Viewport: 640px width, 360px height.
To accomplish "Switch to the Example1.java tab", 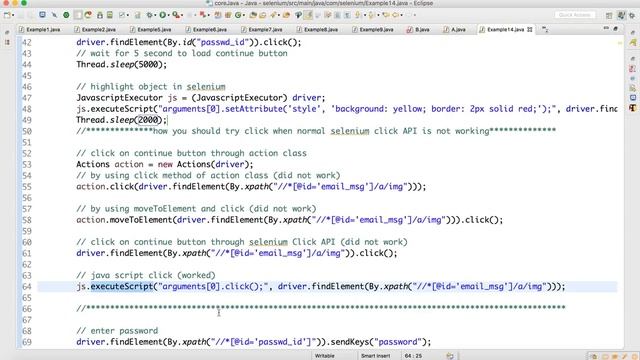I will point(40,29).
